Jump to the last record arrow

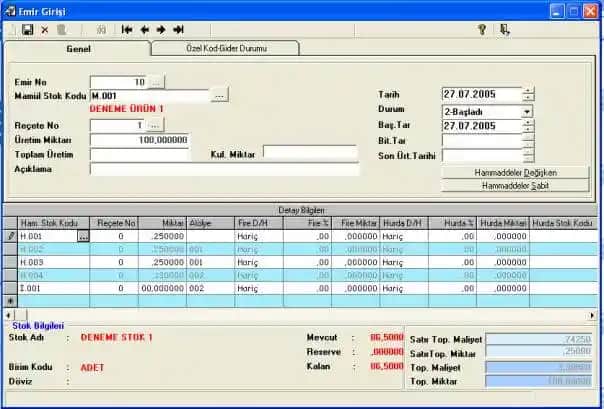coord(178,30)
